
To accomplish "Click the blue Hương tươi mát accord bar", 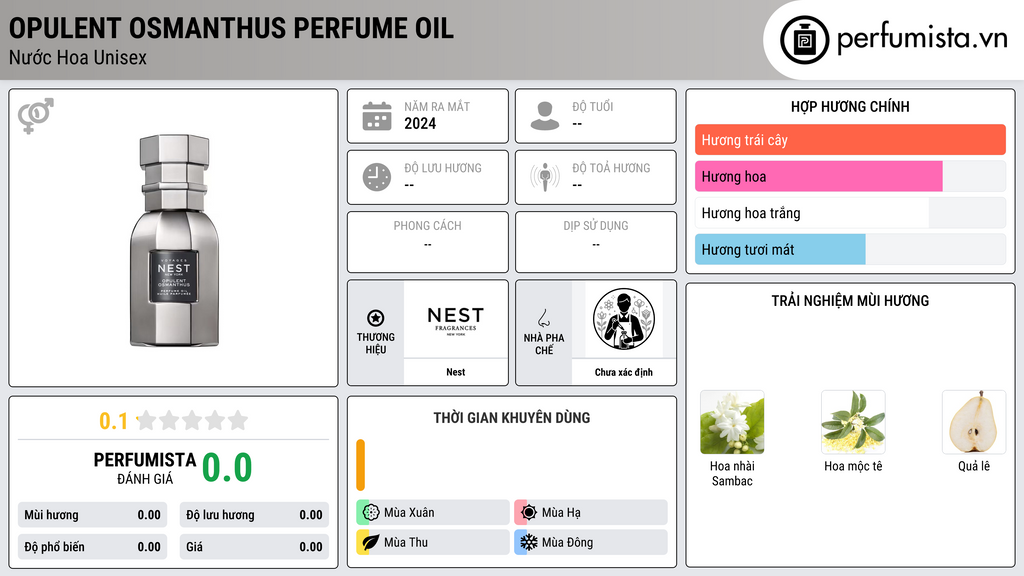I will pyautogui.click(x=780, y=249).
